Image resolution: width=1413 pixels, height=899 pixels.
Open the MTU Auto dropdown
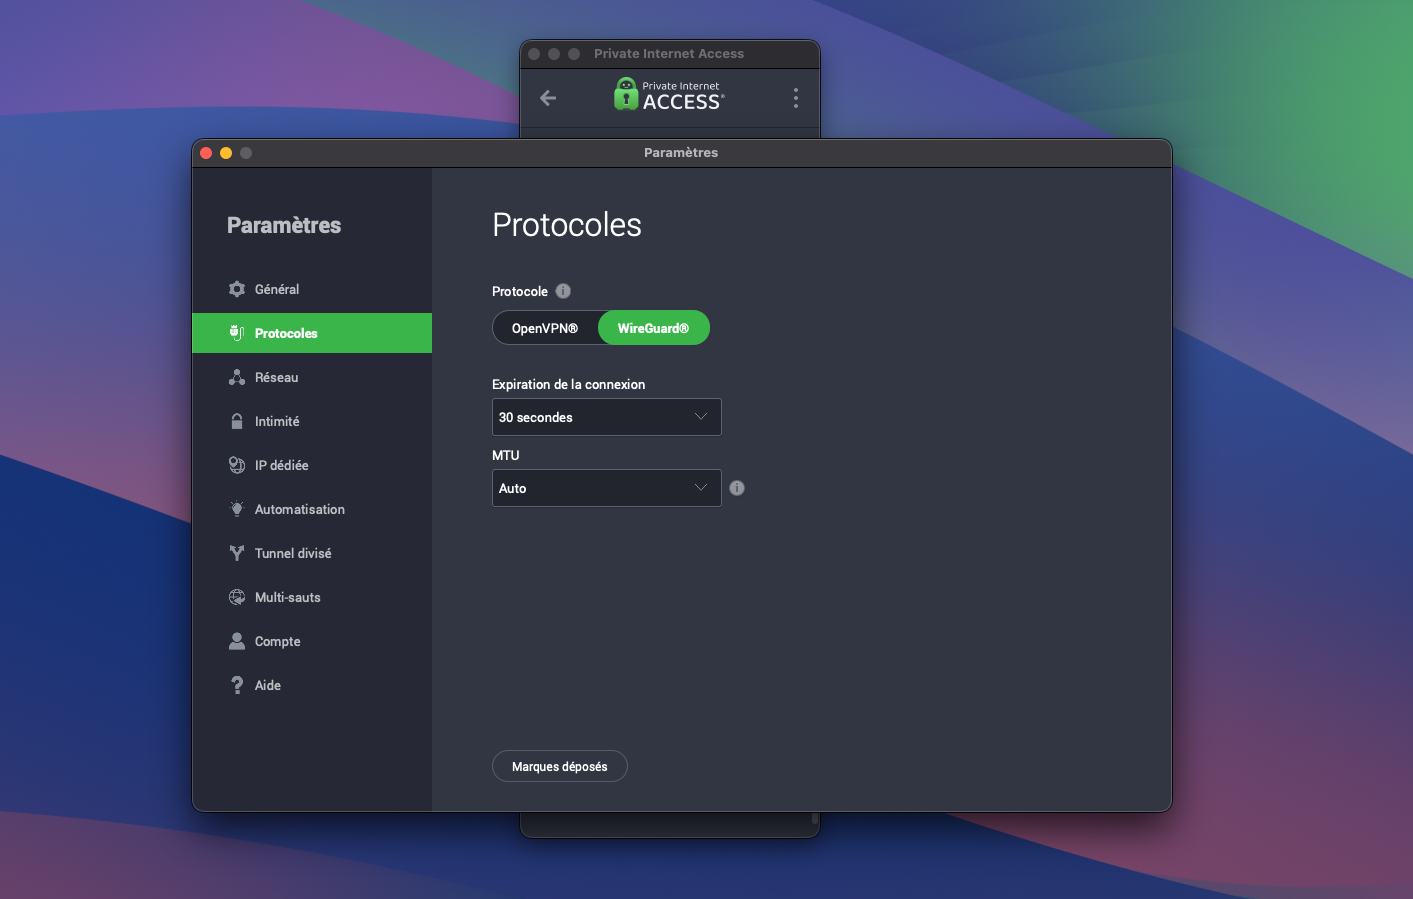point(606,488)
